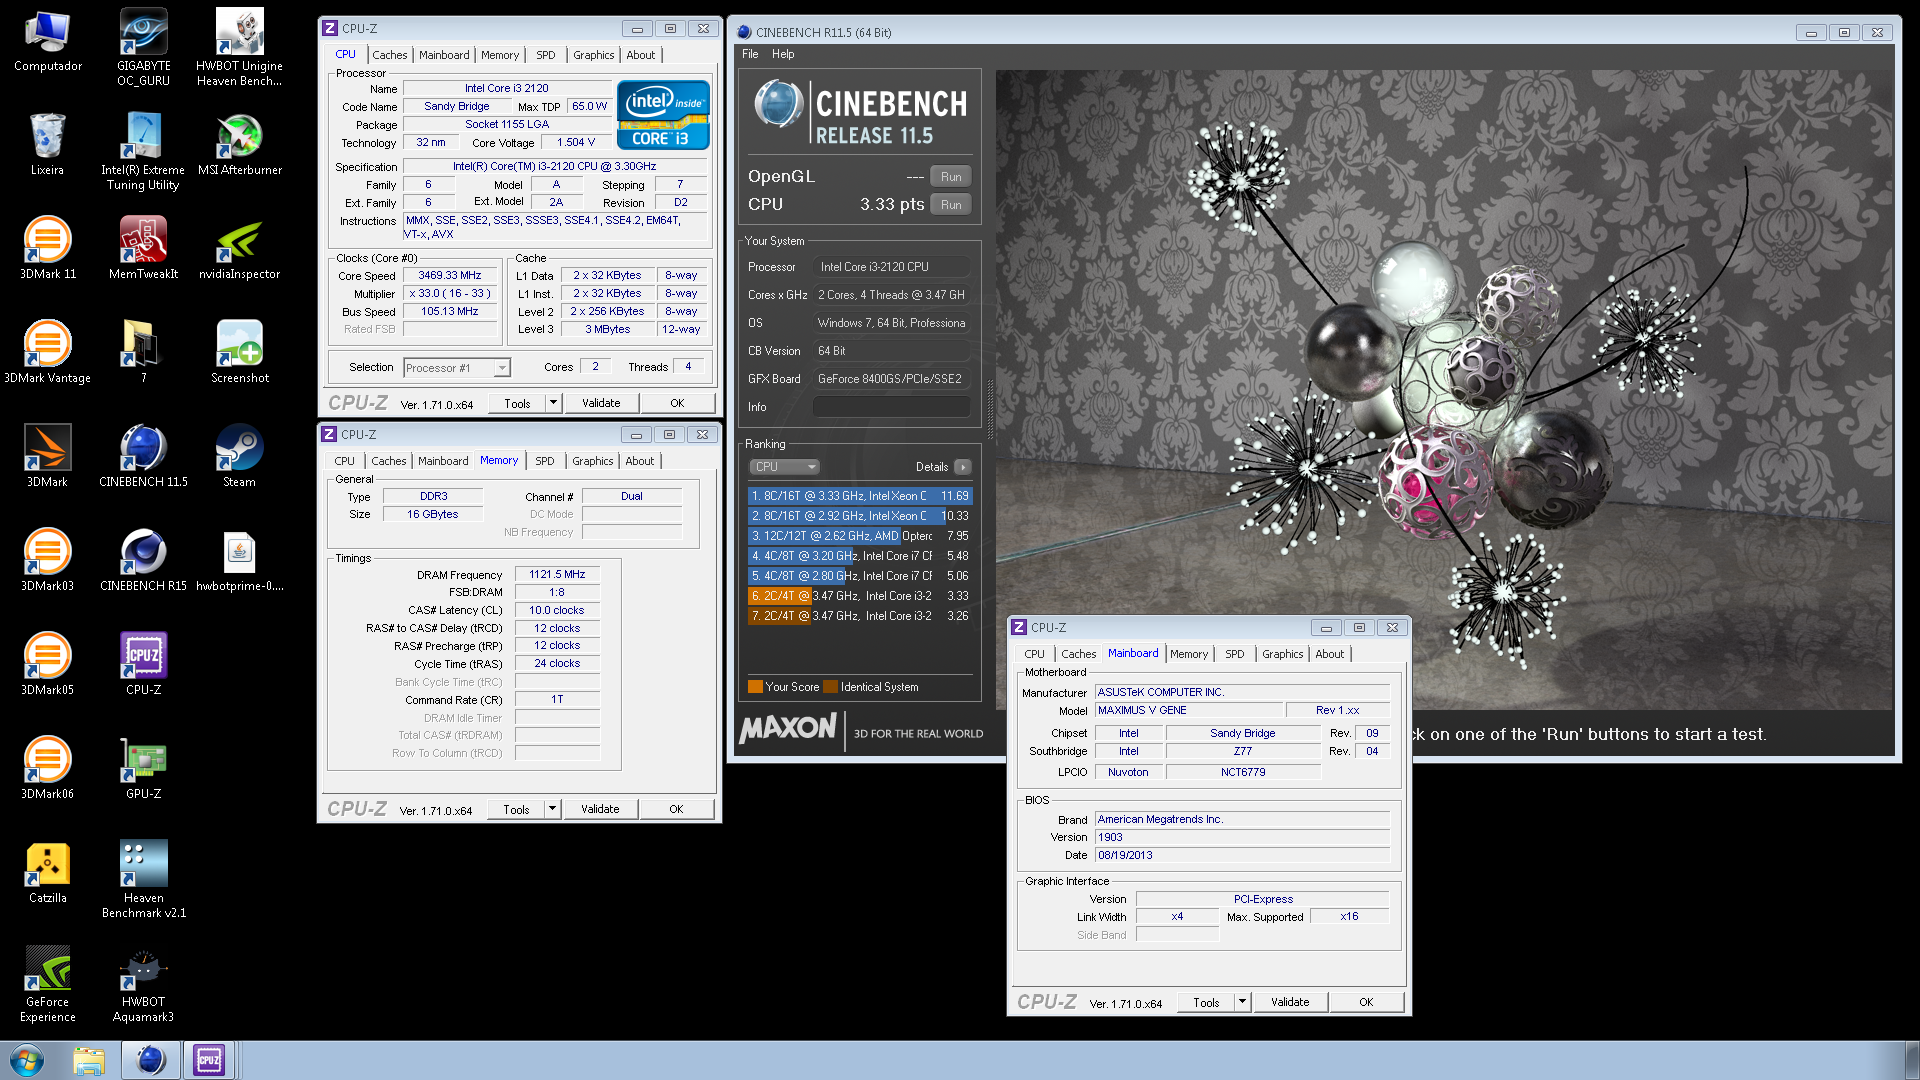This screenshot has height=1080, width=1920.
Task: Open Cinebench ranking CPU dropdown
Action: coord(784,467)
